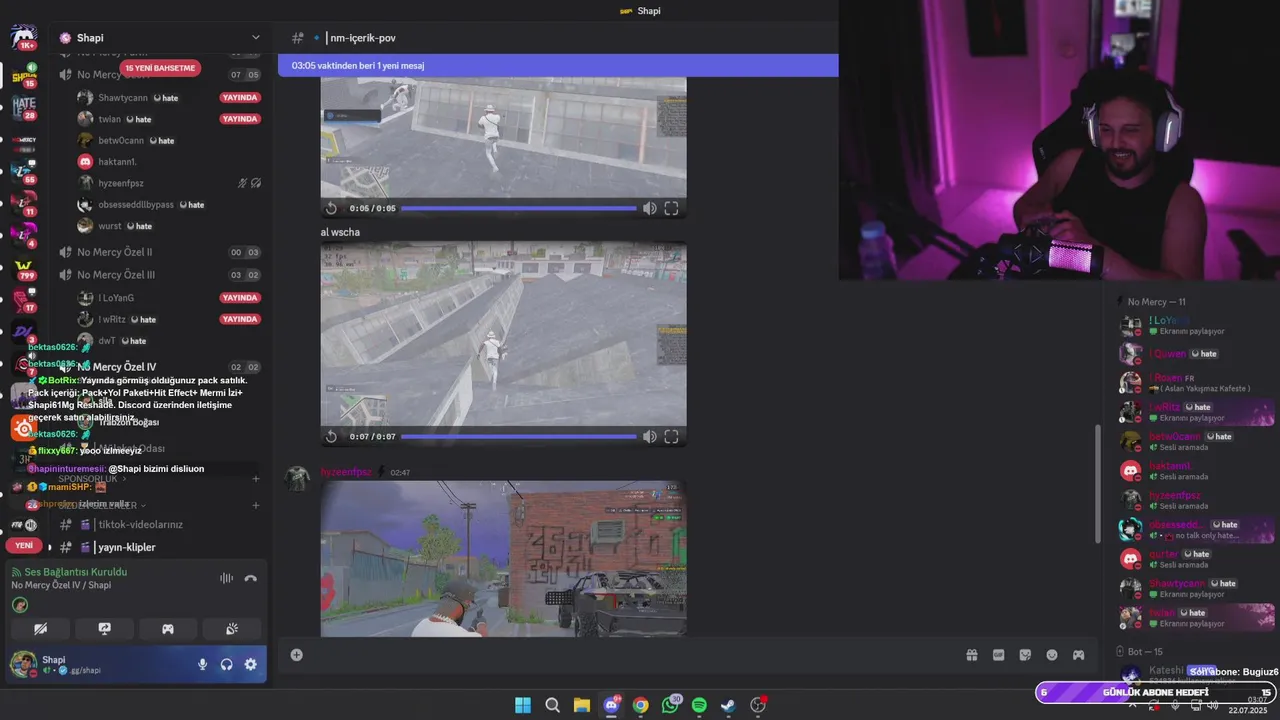Click the 15 YENİ BAHSETME pill
Screen dimensions: 1280x720
point(160,68)
